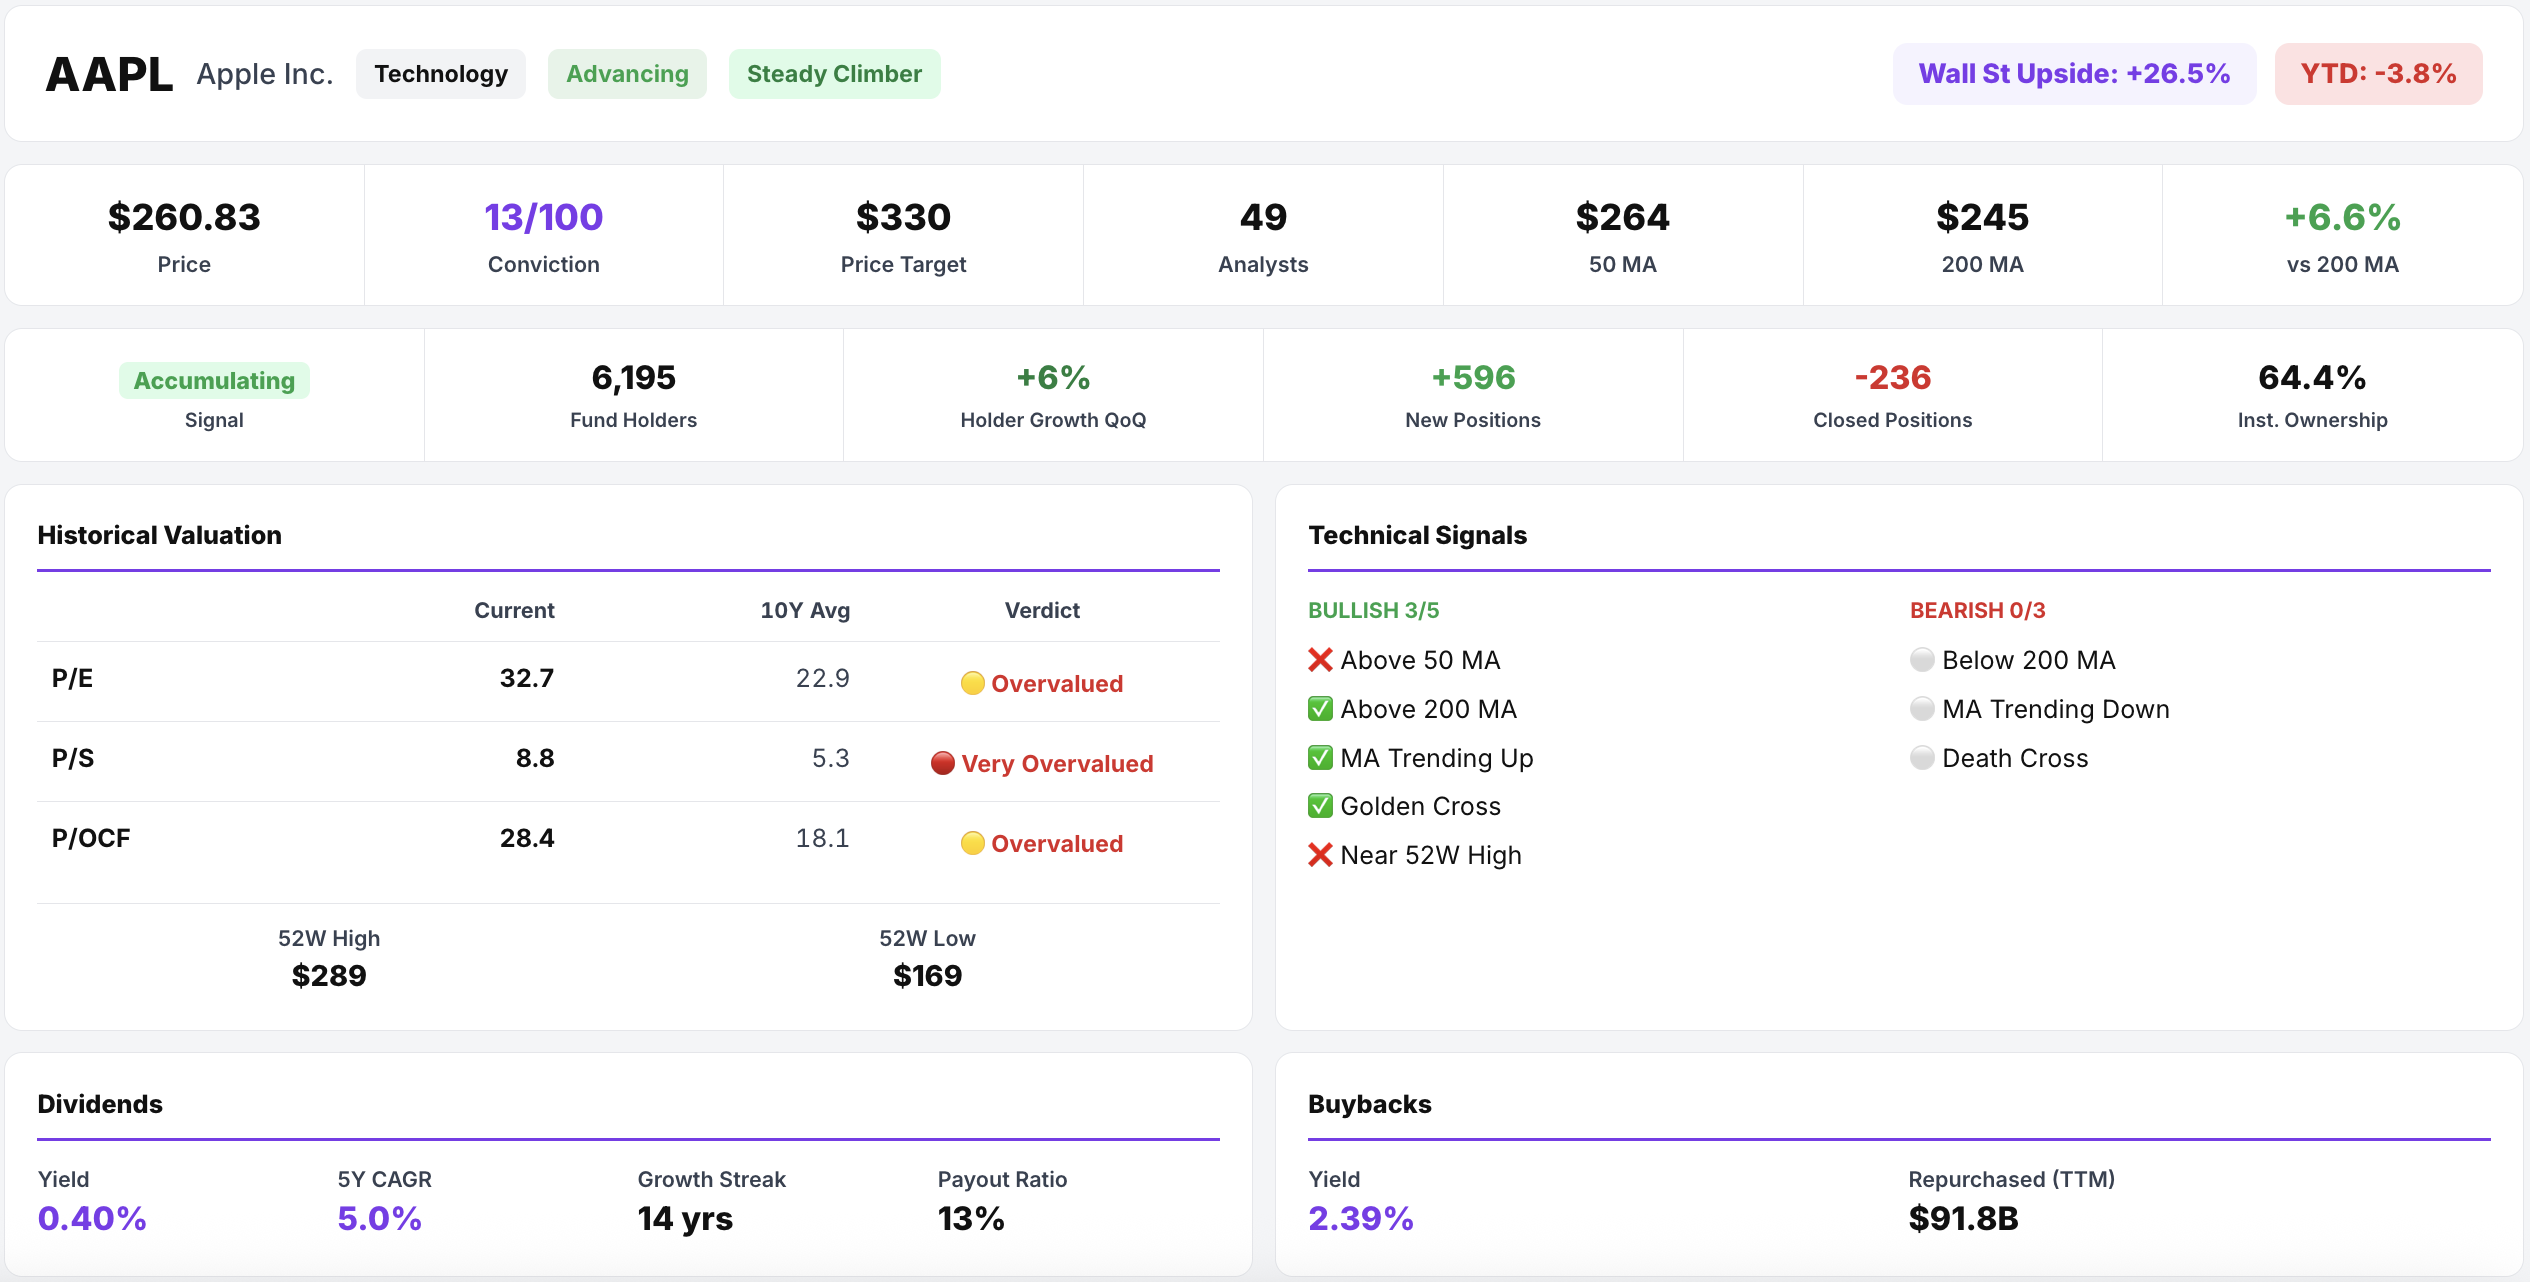This screenshot has width=2530, height=1282.
Task: Click the red X beside Above 50 MA
Action: point(1320,660)
